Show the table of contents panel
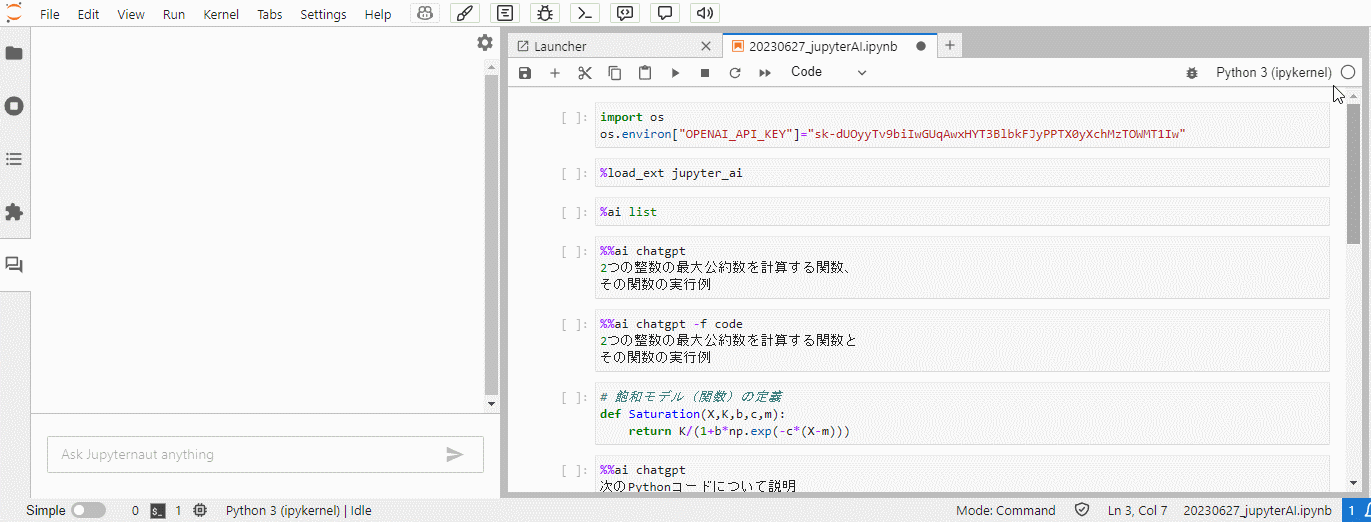This screenshot has height=522, width=1371. pos(14,159)
